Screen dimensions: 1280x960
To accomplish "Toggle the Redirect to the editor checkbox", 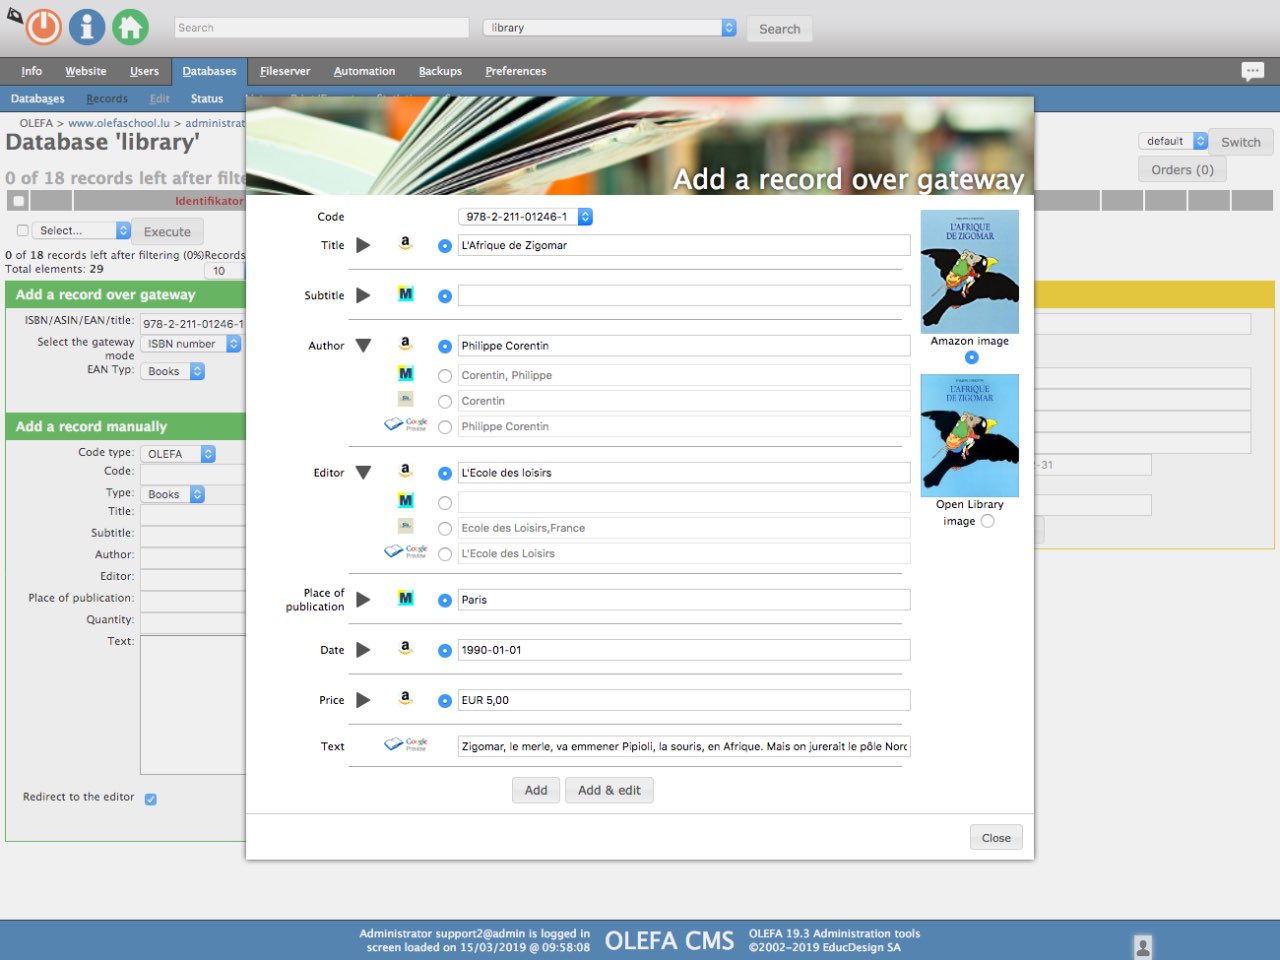I will (150, 799).
